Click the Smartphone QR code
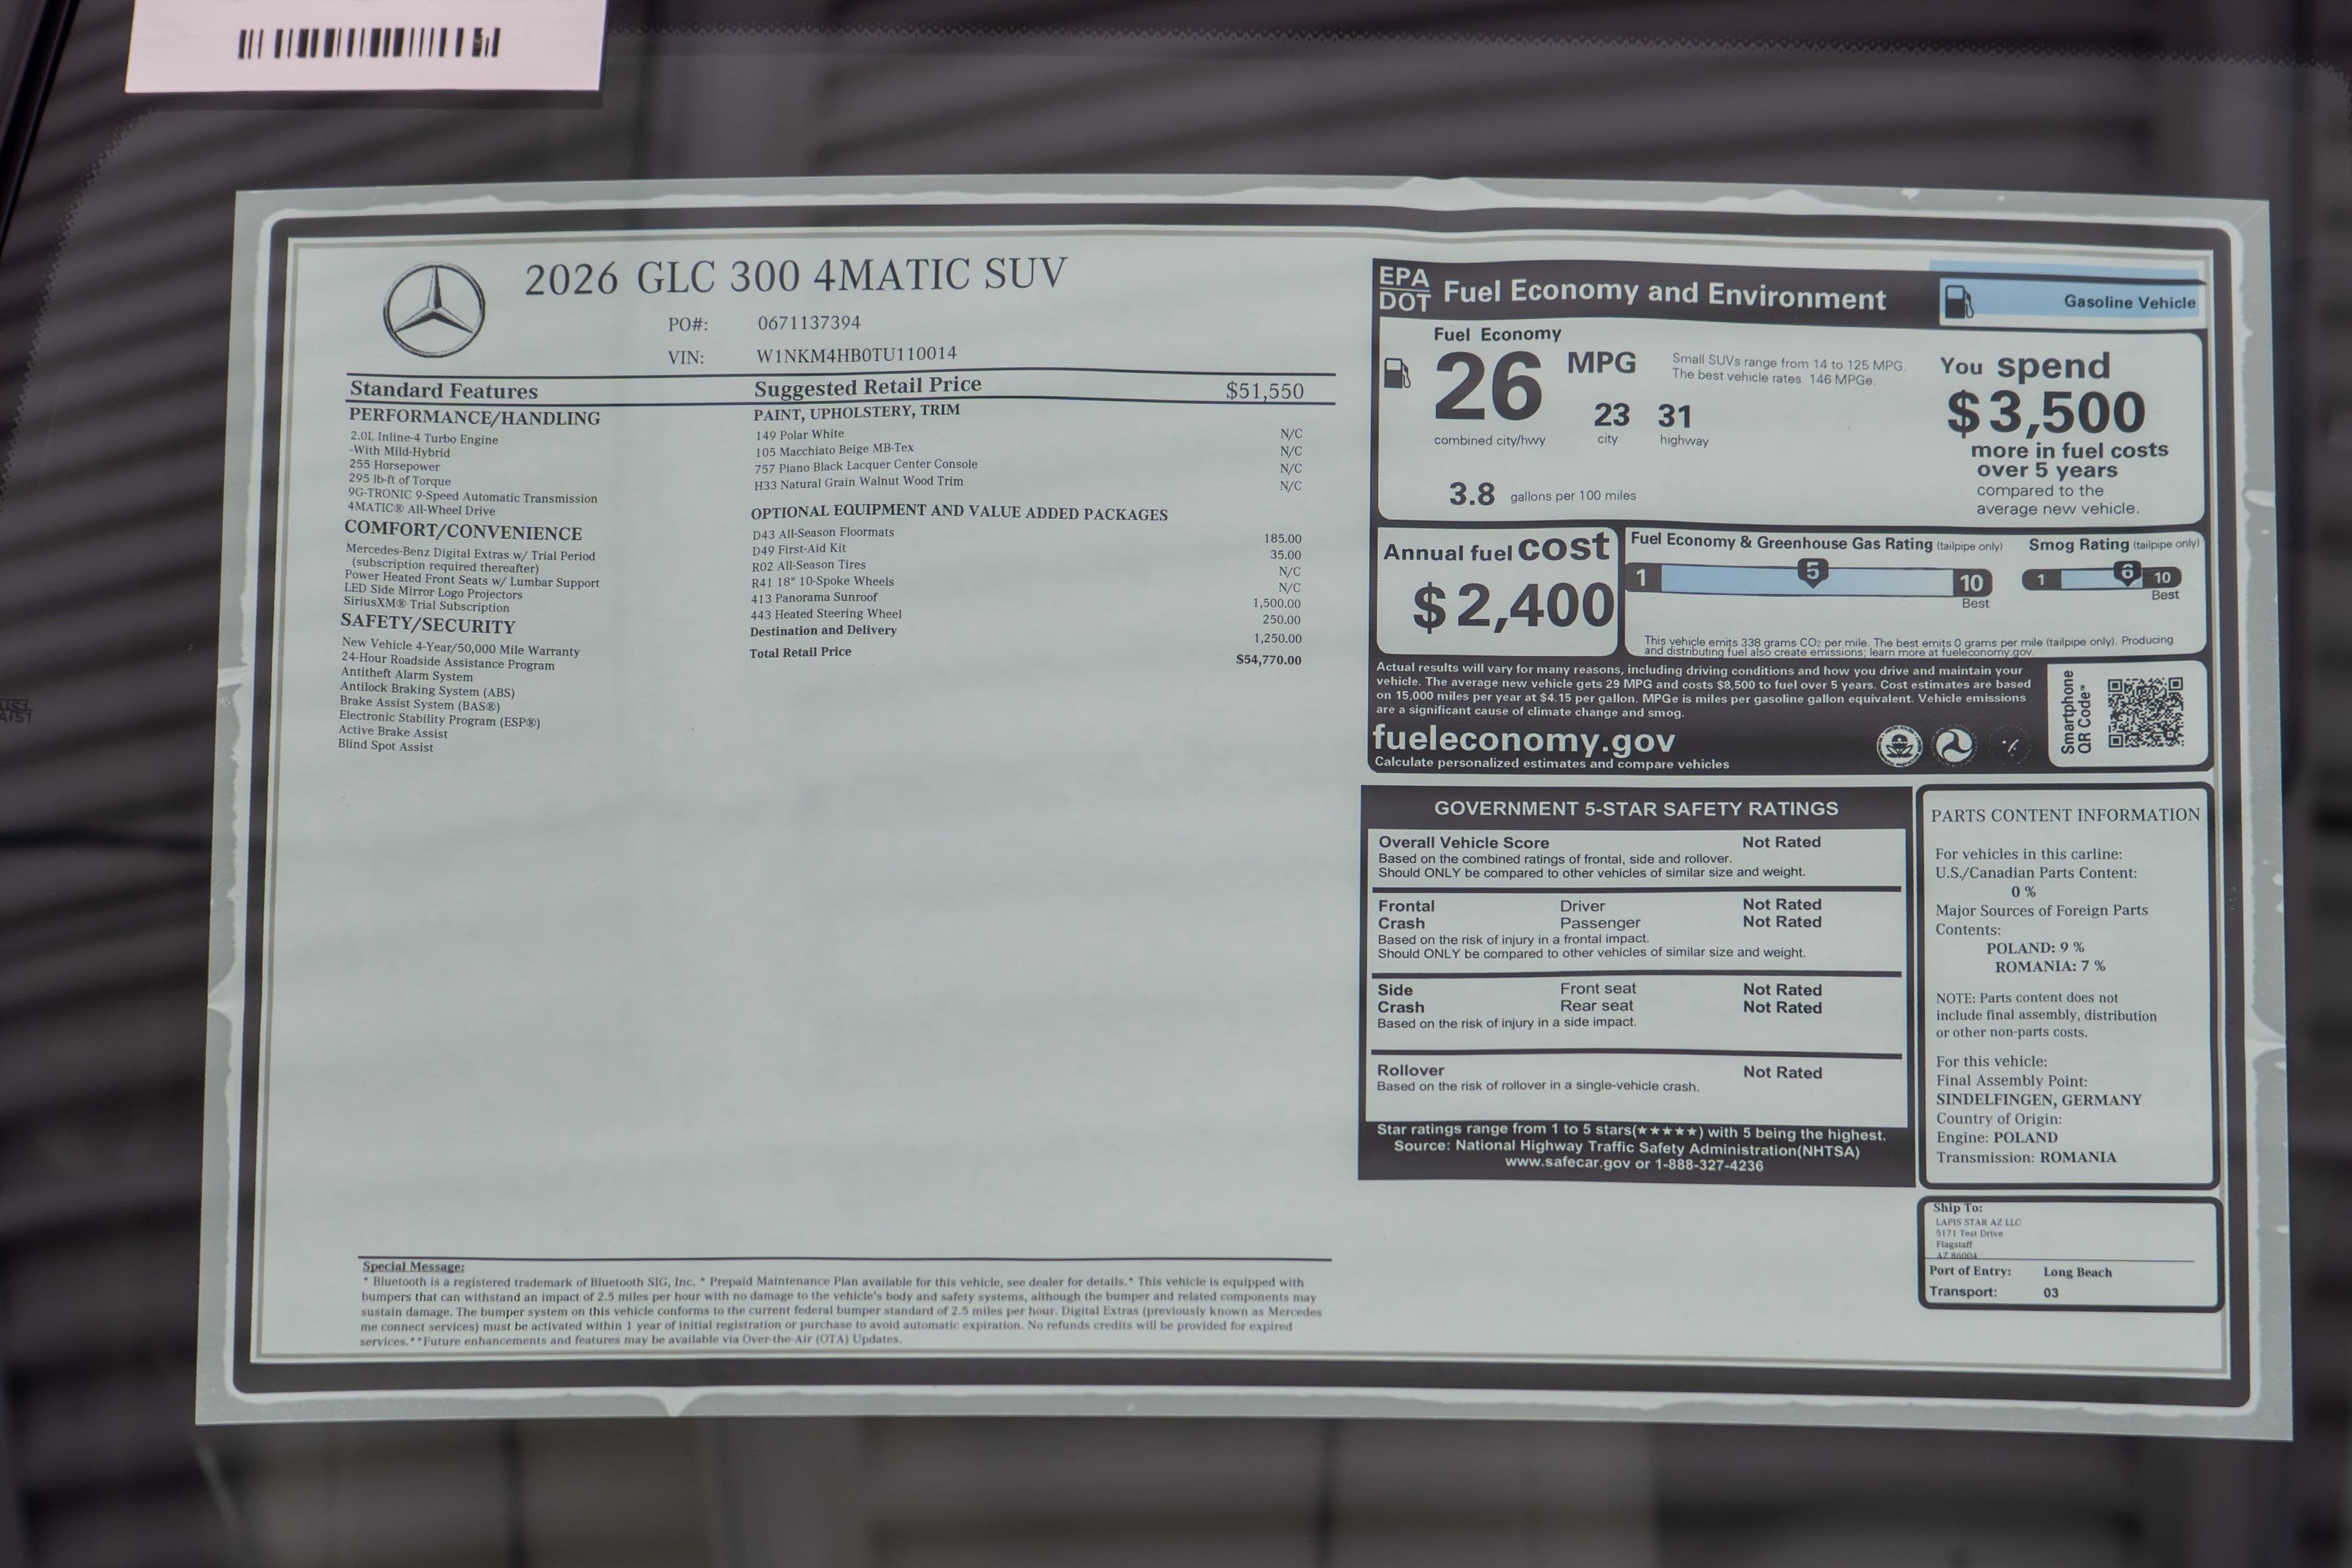The height and width of the screenshot is (1568, 2352). (x=2146, y=713)
